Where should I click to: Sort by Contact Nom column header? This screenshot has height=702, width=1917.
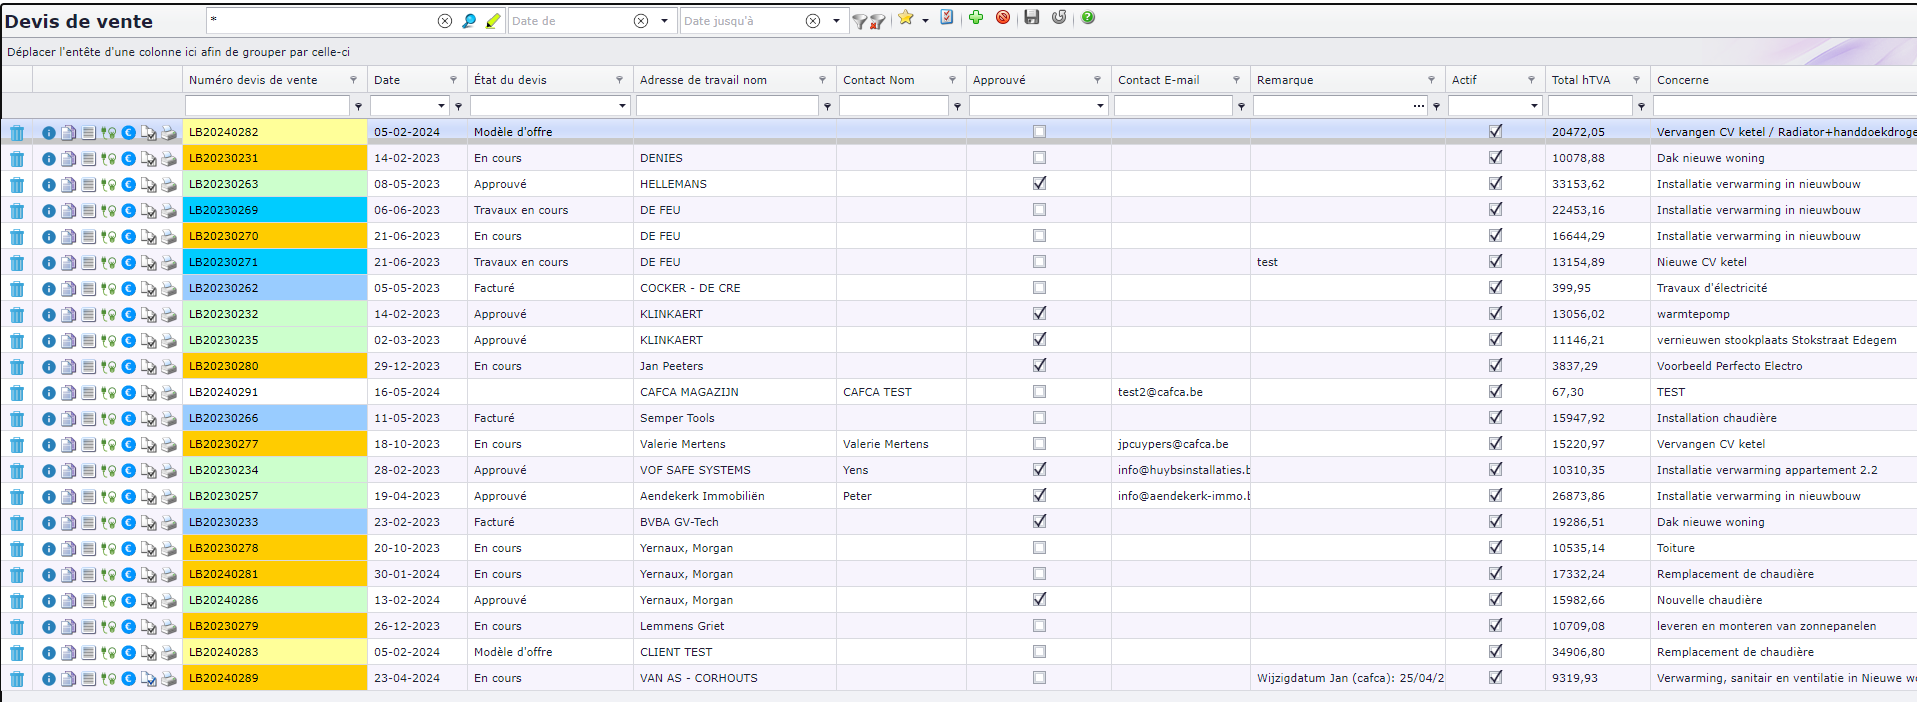tap(878, 80)
